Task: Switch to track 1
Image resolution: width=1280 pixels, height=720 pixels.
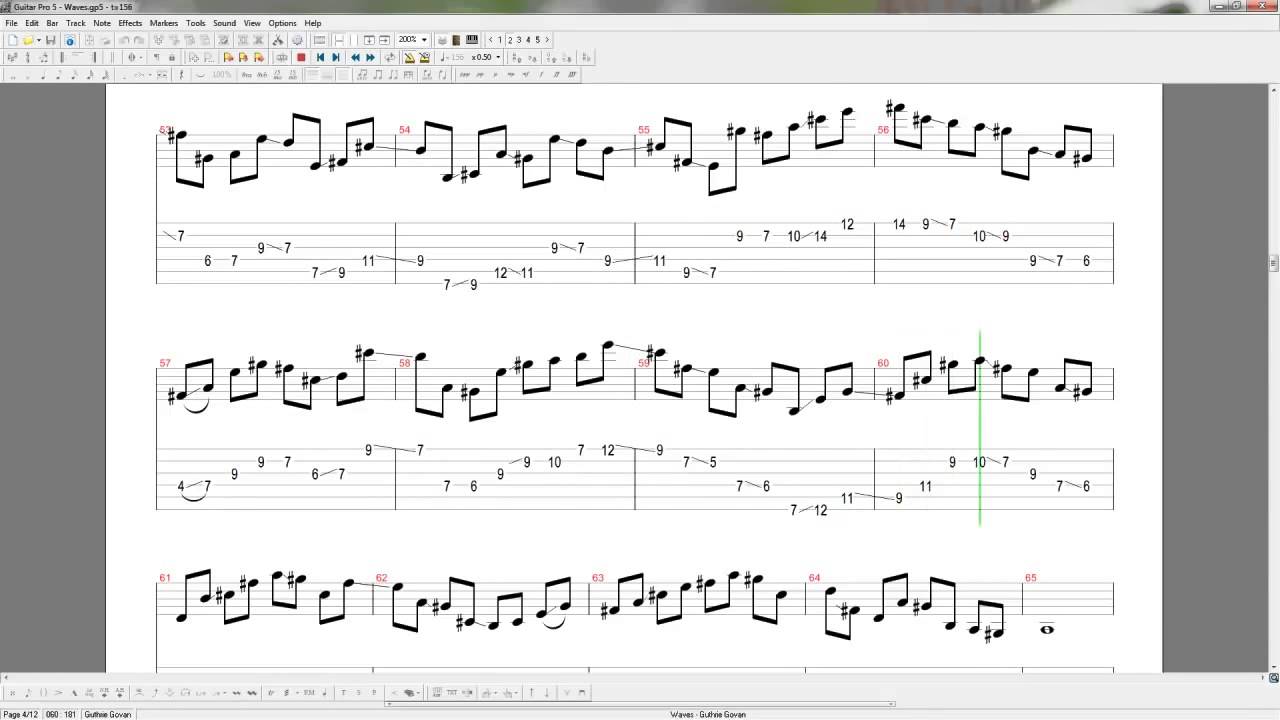Action: (x=500, y=40)
